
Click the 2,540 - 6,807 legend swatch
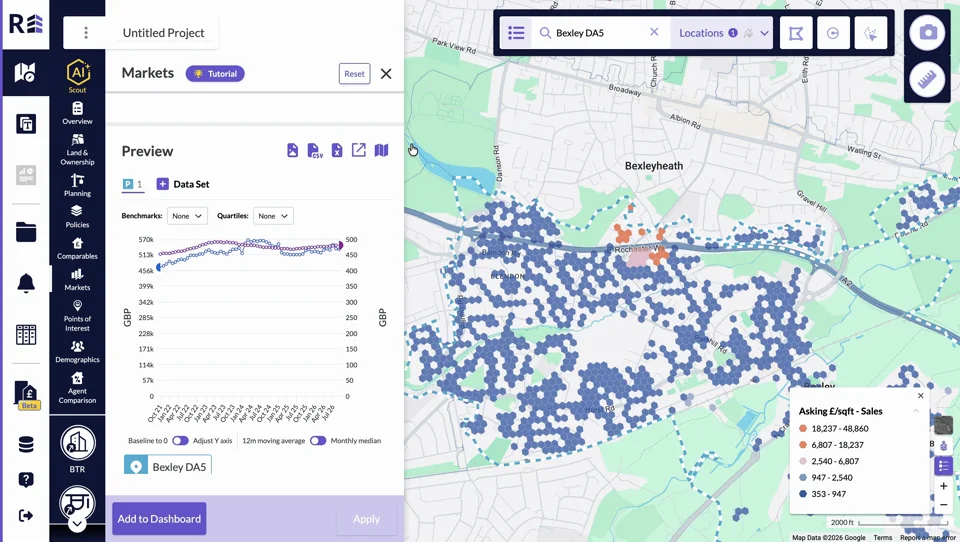(803, 461)
